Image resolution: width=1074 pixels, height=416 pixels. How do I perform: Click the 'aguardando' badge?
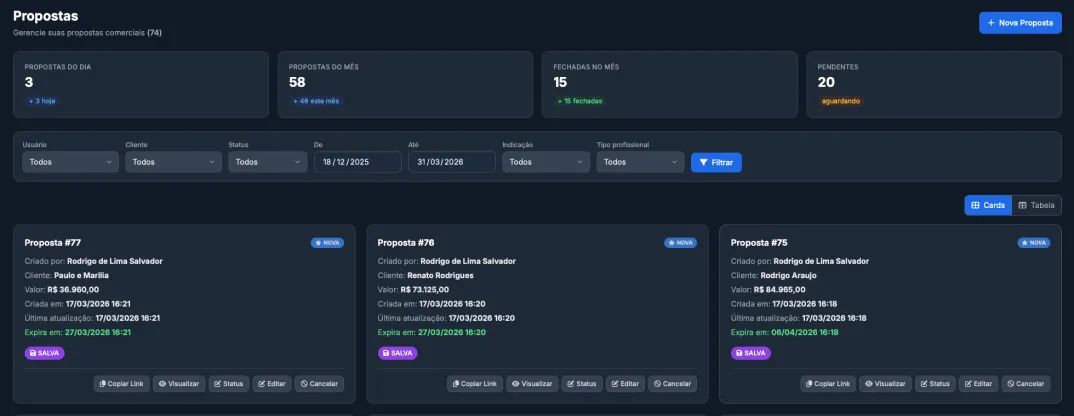click(840, 101)
